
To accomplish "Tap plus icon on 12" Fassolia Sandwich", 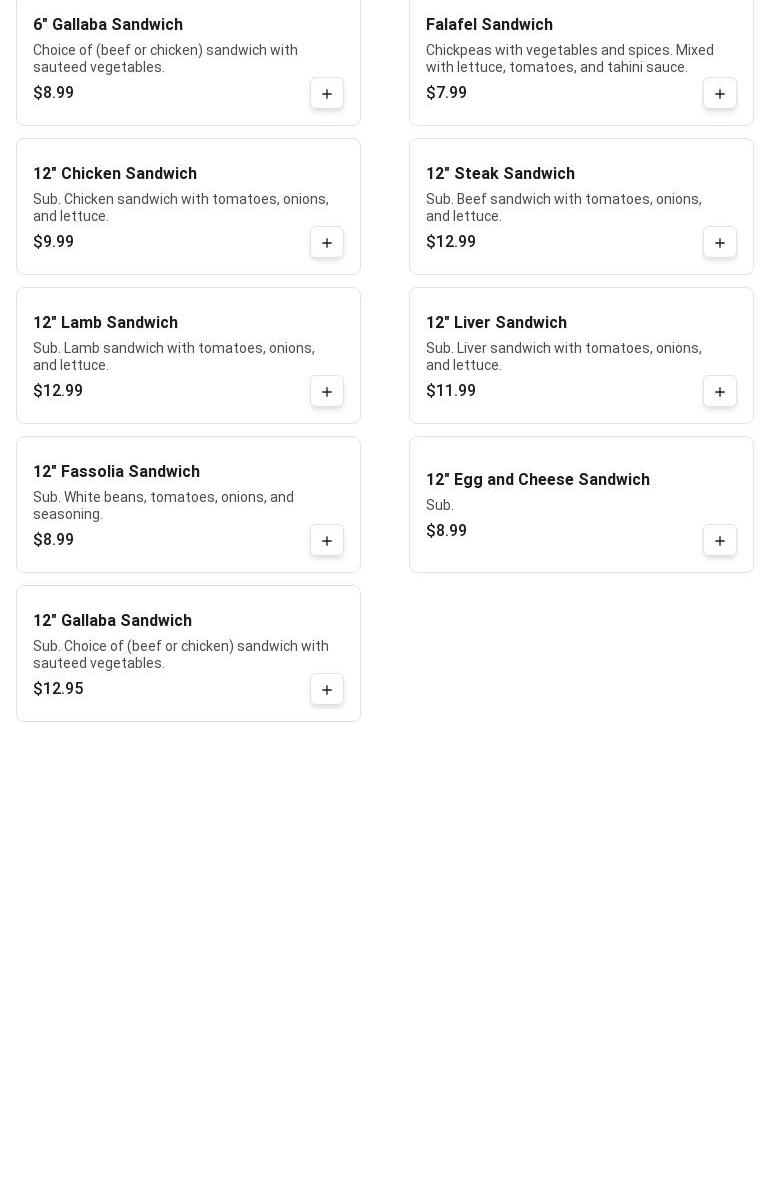I will pos(327,541).
